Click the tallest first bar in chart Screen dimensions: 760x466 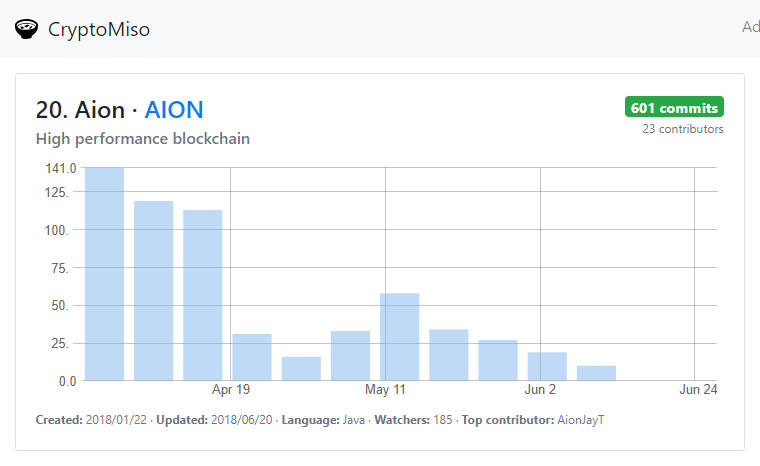104,274
